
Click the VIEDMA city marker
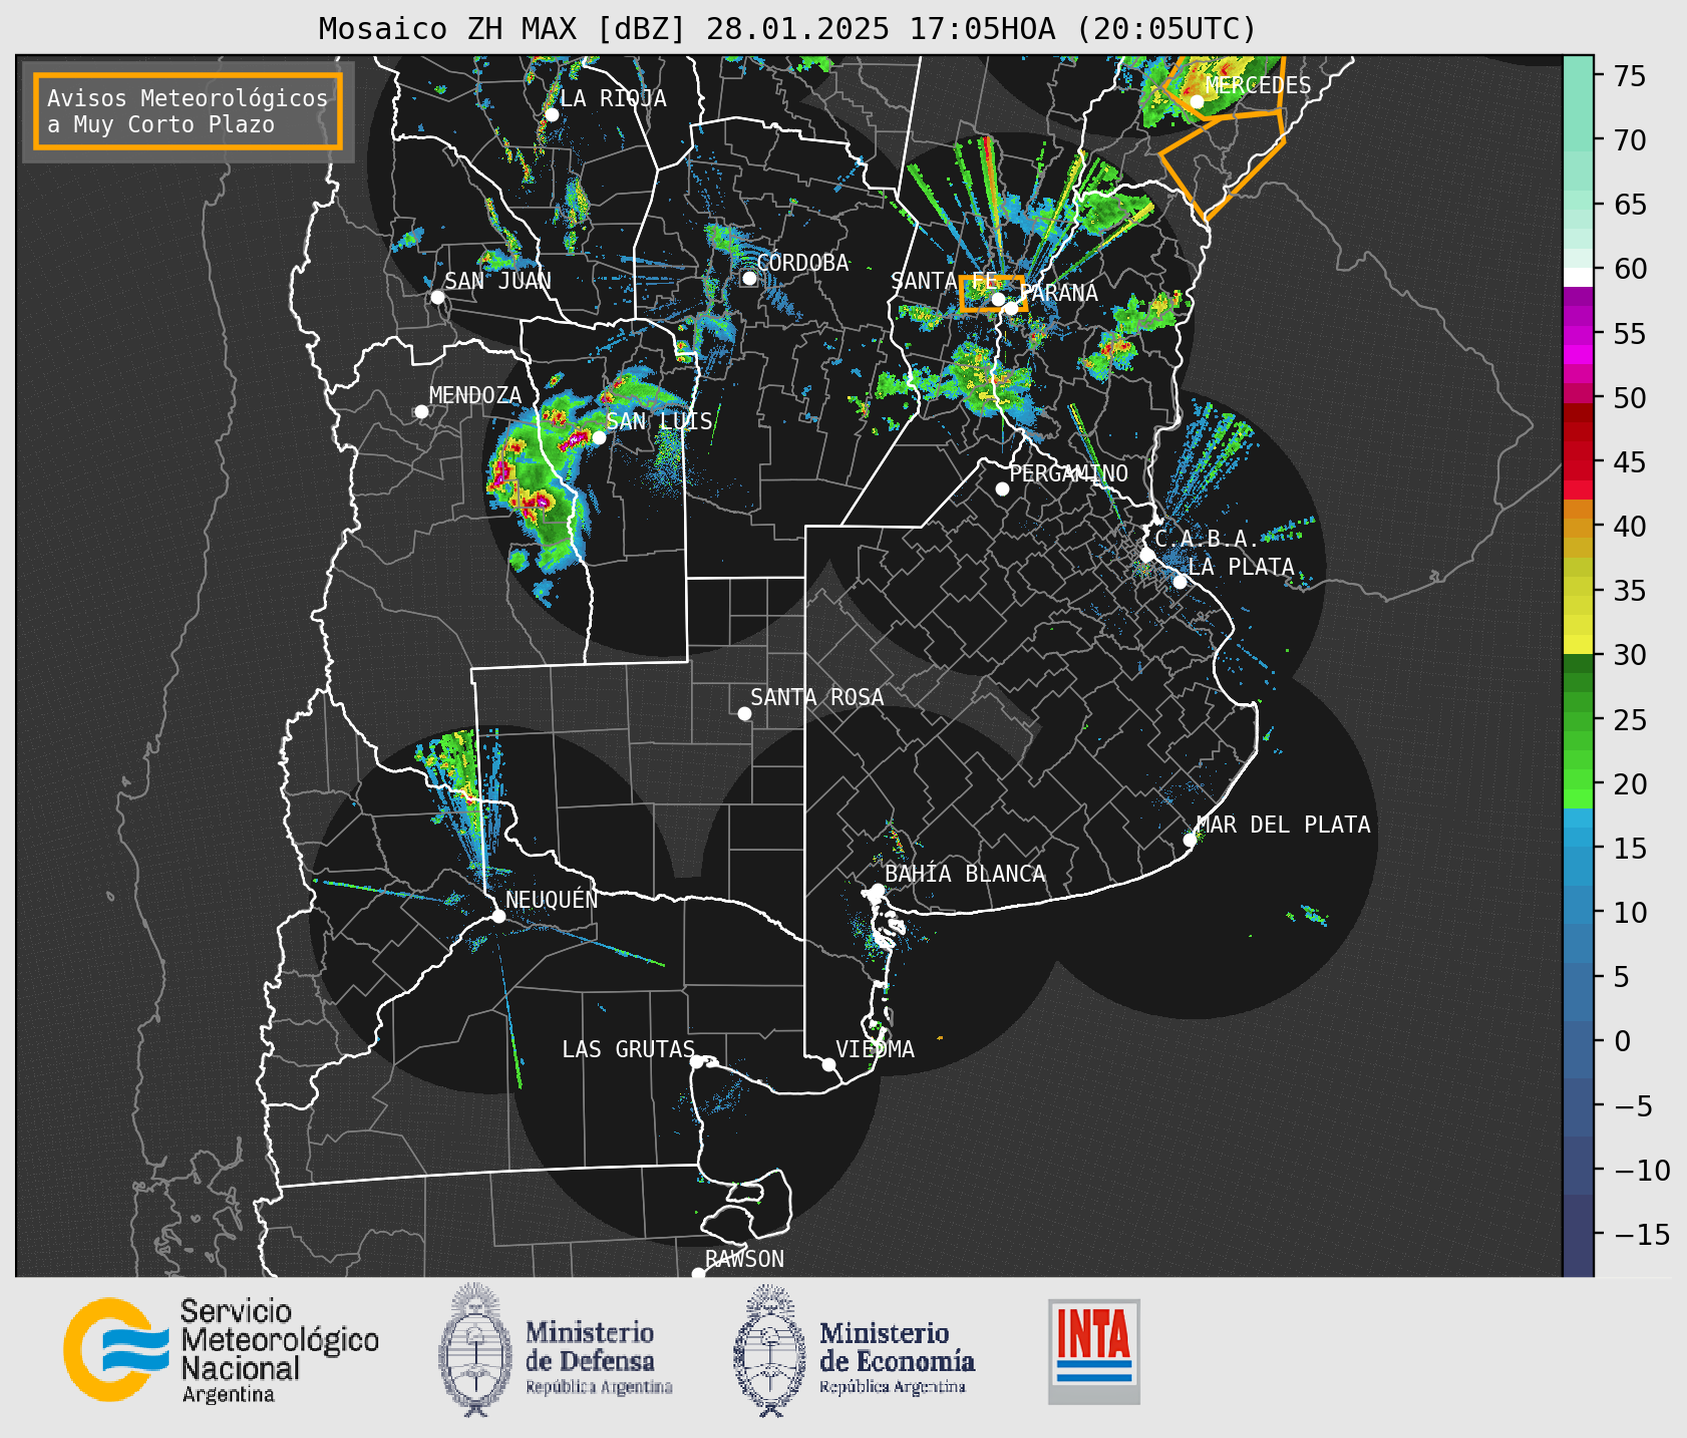(x=828, y=1064)
